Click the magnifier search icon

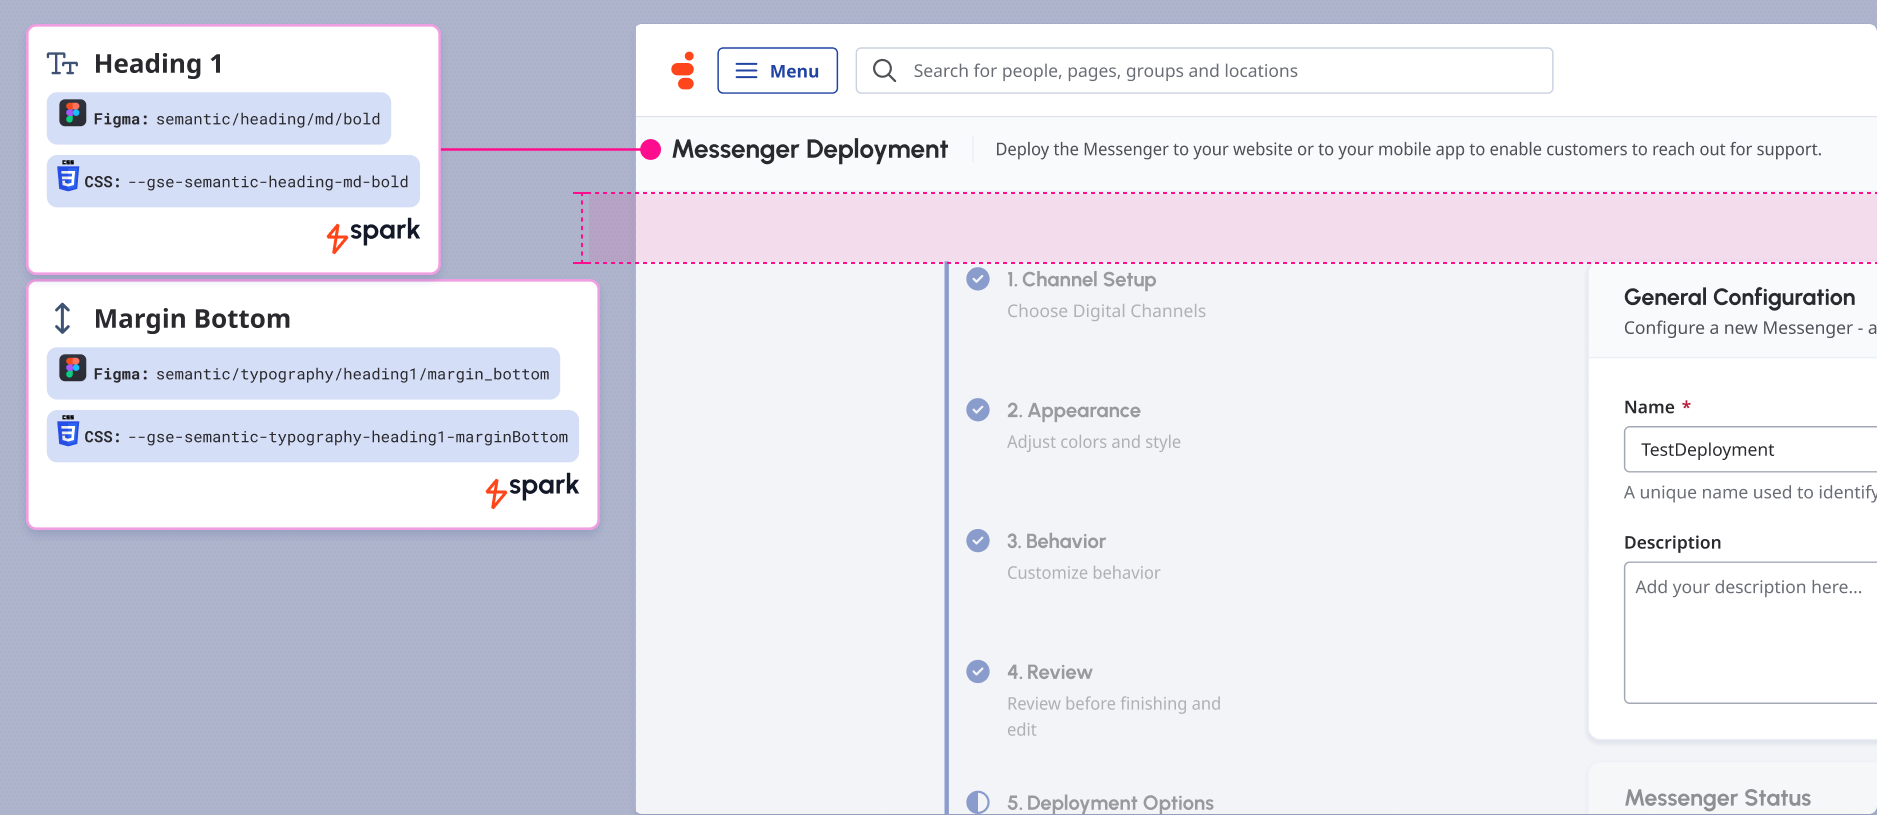click(x=884, y=71)
